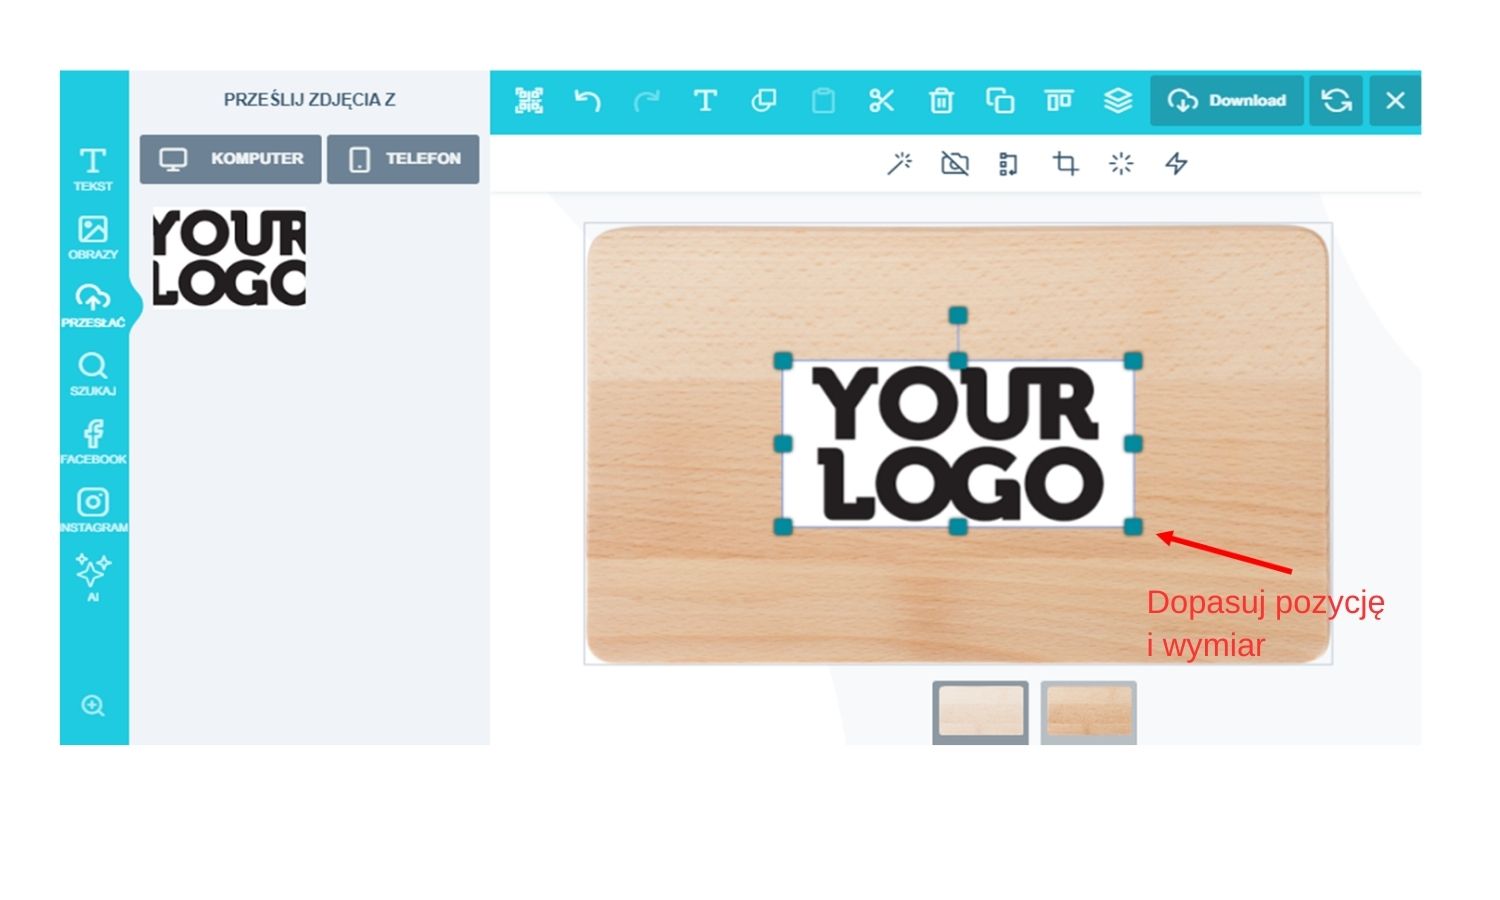Click the remove background camera icon
This screenshot has width=1500, height=900.
[955, 164]
